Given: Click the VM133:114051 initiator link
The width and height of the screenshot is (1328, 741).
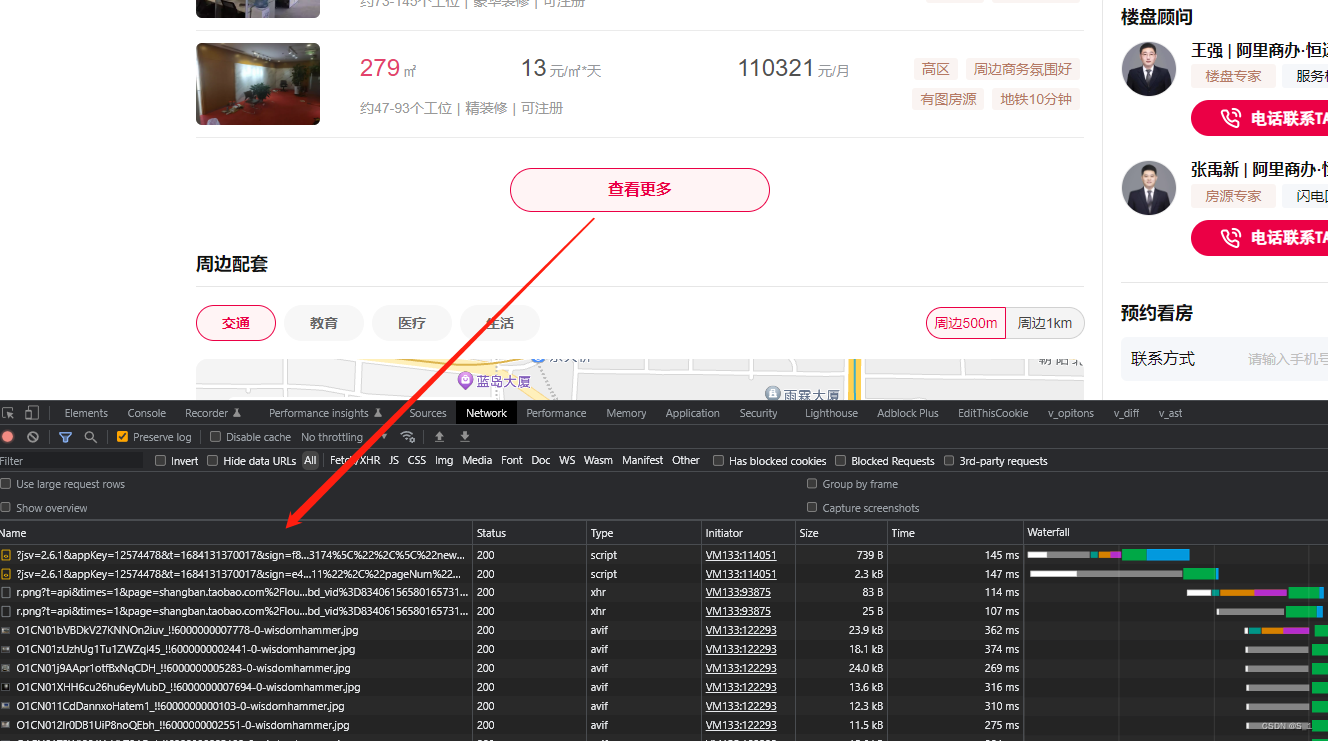Looking at the screenshot, I should click(741, 555).
